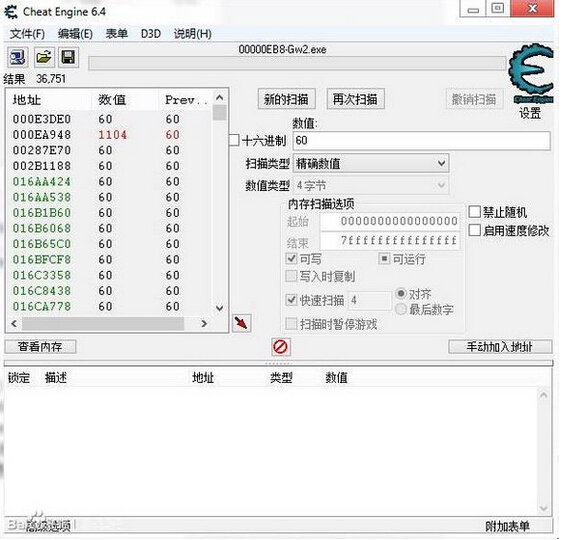Click the open folder icon
This screenshot has height=540, width=564.
coord(44,57)
